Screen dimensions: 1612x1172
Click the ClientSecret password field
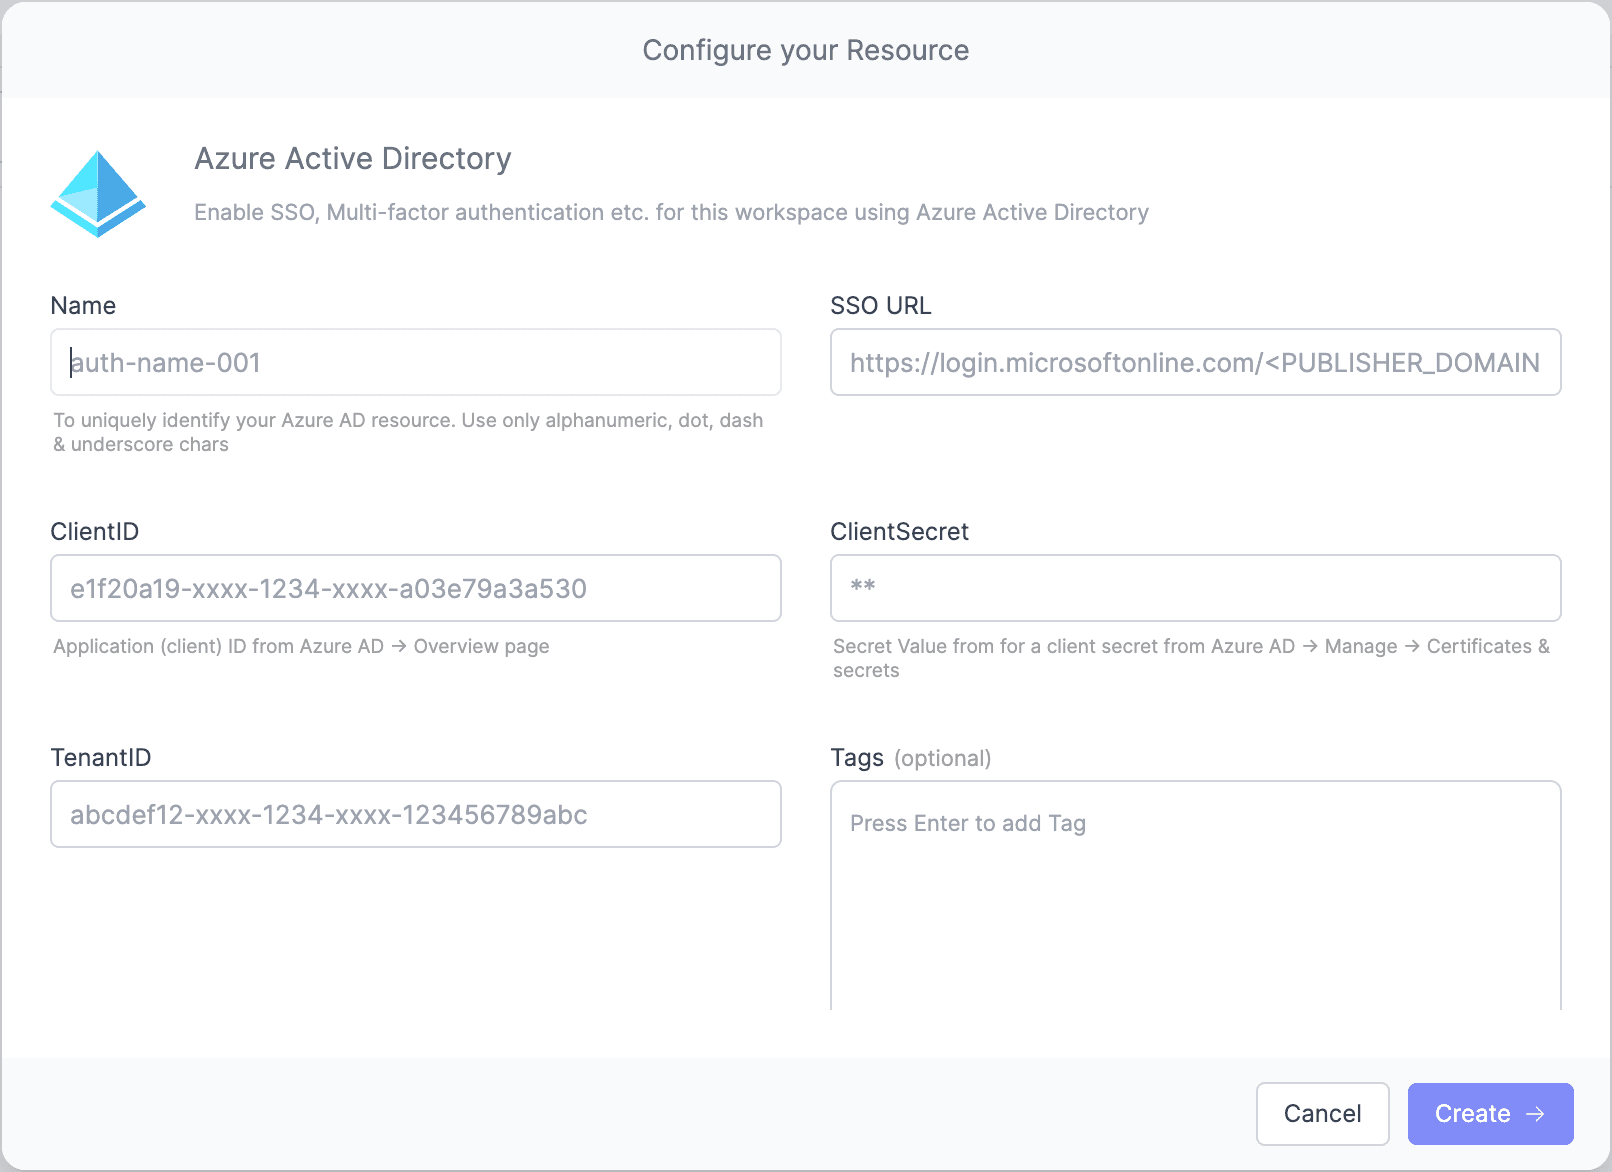(1196, 588)
